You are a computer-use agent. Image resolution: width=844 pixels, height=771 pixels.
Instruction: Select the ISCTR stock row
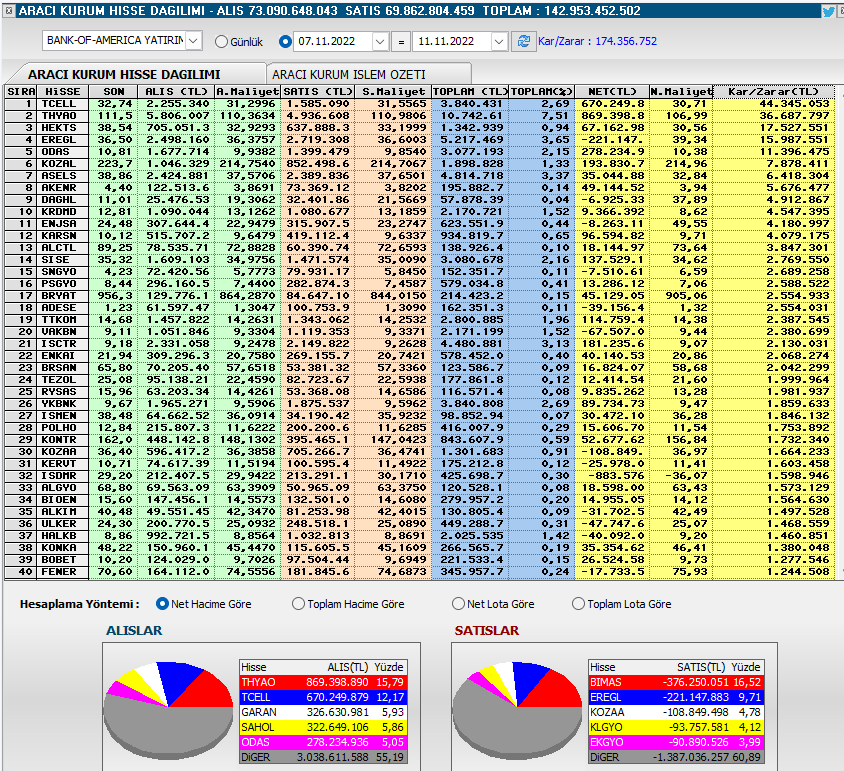(x=420, y=344)
